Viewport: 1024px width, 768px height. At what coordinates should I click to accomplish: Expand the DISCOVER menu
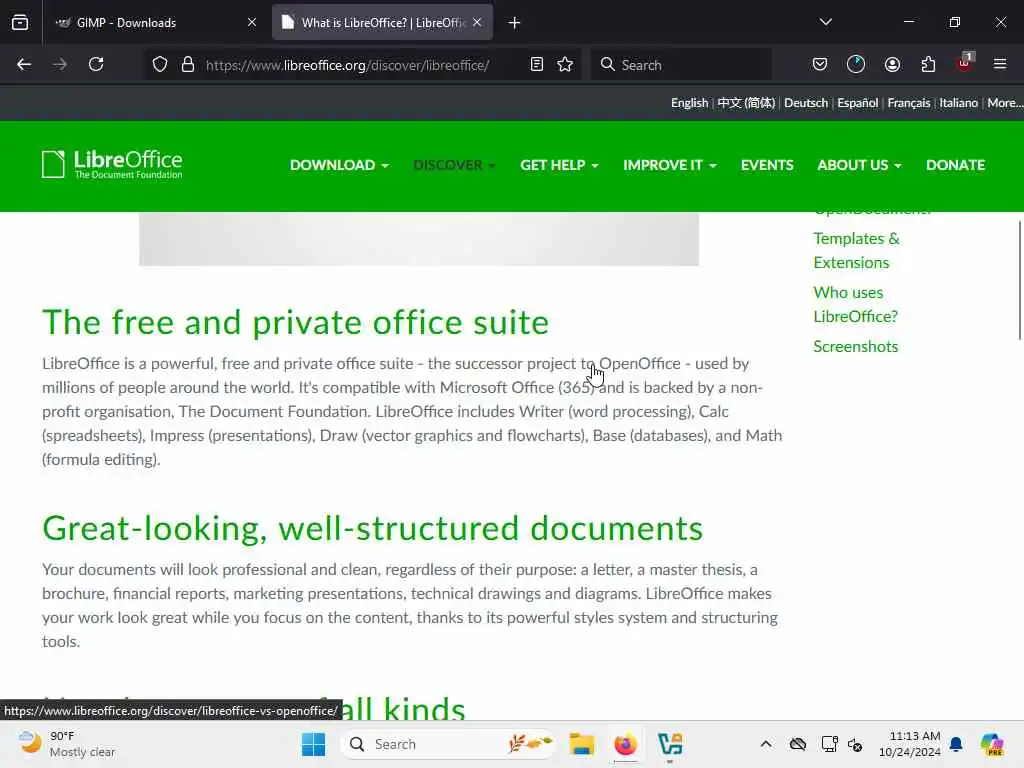454,165
